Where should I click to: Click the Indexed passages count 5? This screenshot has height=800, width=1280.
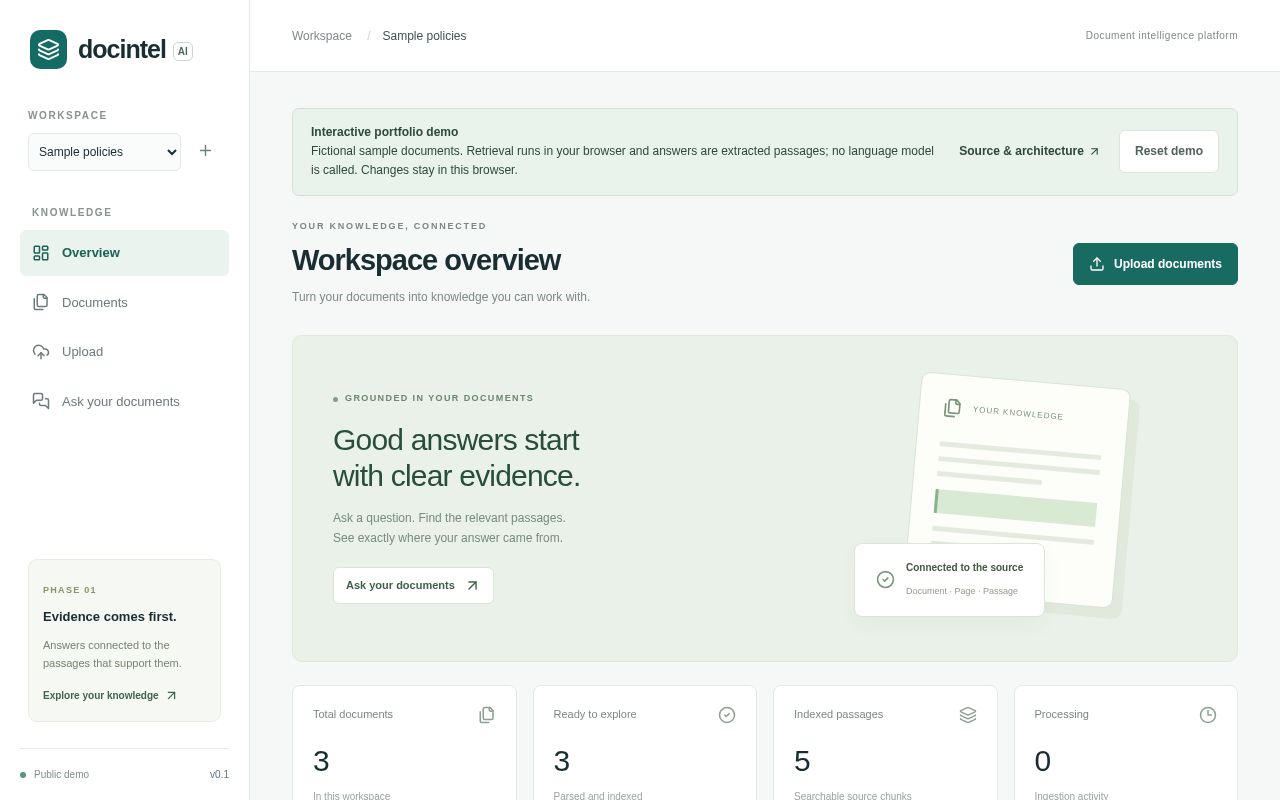pos(802,761)
